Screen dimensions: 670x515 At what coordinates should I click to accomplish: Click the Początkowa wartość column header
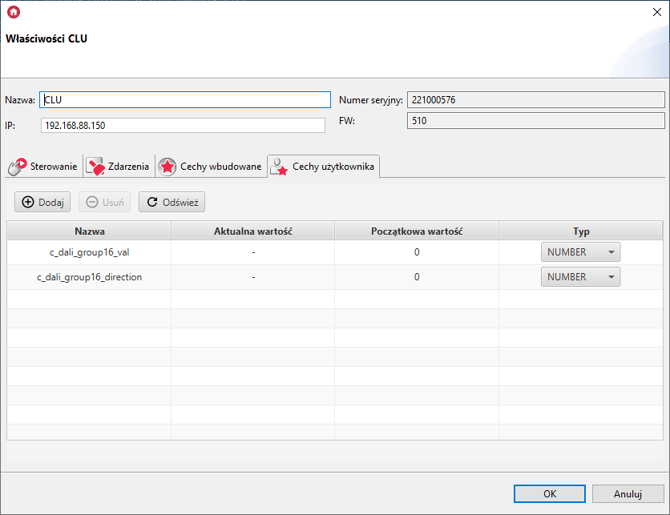(x=416, y=231)
